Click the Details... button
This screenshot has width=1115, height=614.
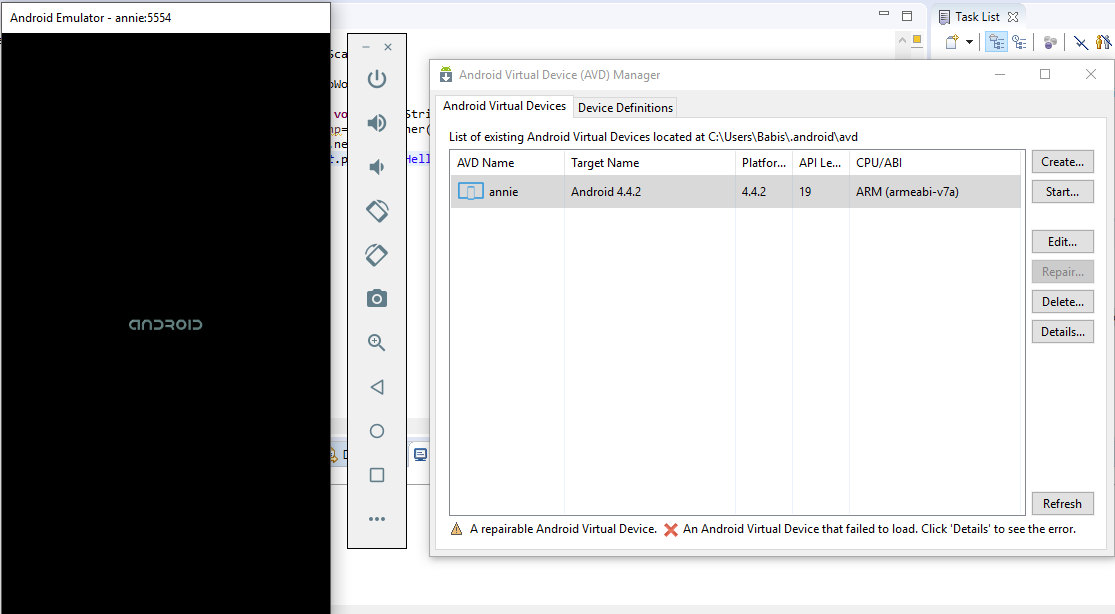(x=1062, y=332)
